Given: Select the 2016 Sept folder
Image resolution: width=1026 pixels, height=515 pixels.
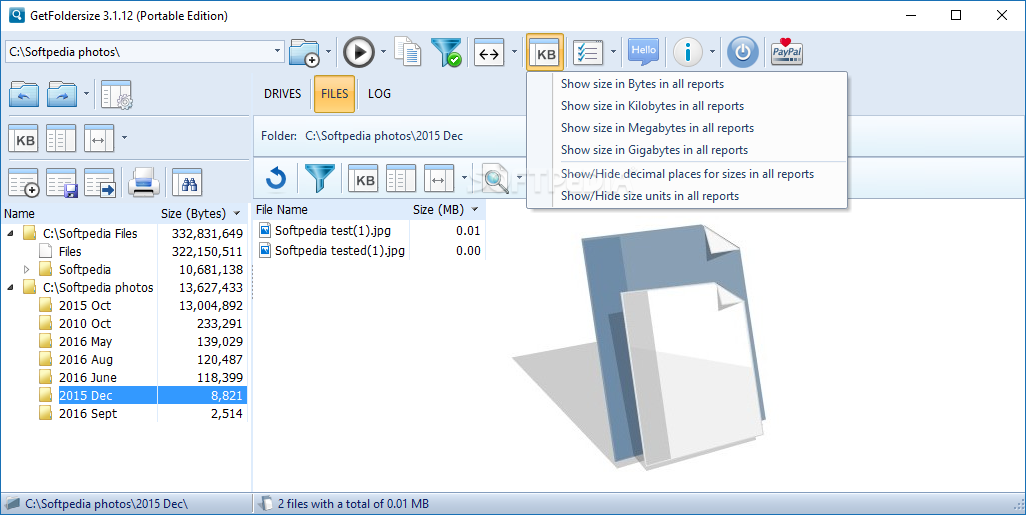Looking at the screenshot, I should [x=88, y=414].
